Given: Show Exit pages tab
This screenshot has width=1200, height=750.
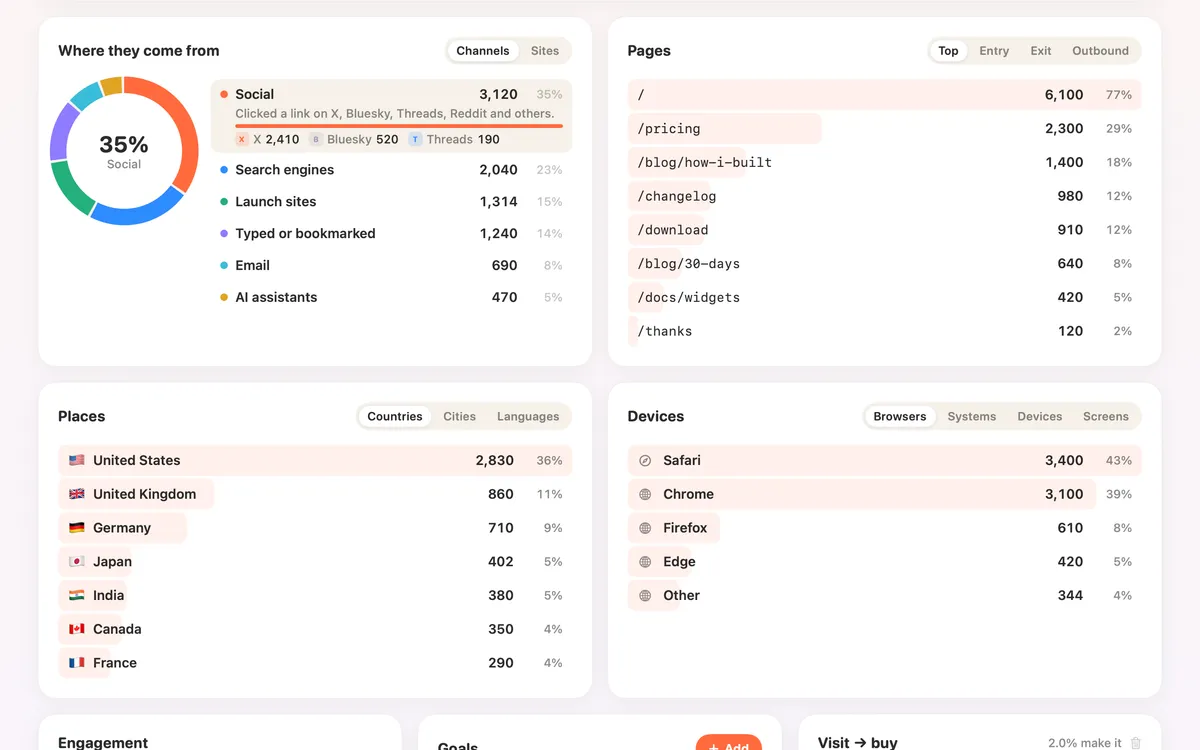Looking at the screenshot, I should (x=1041, y=51).
